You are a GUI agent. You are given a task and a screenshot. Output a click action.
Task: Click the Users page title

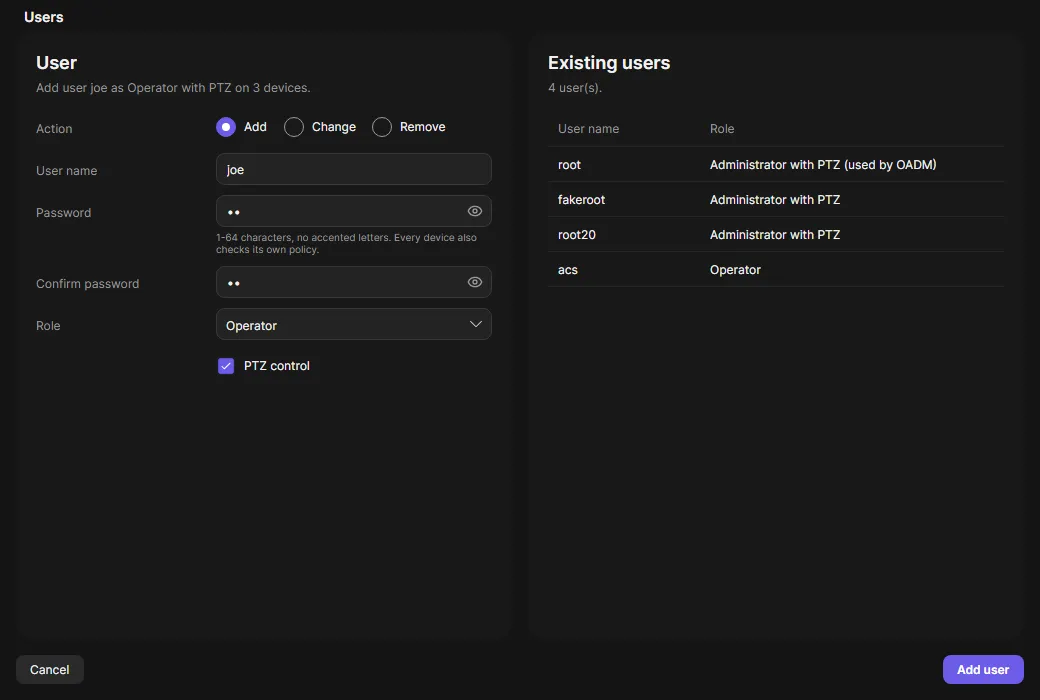click(44, 17)
